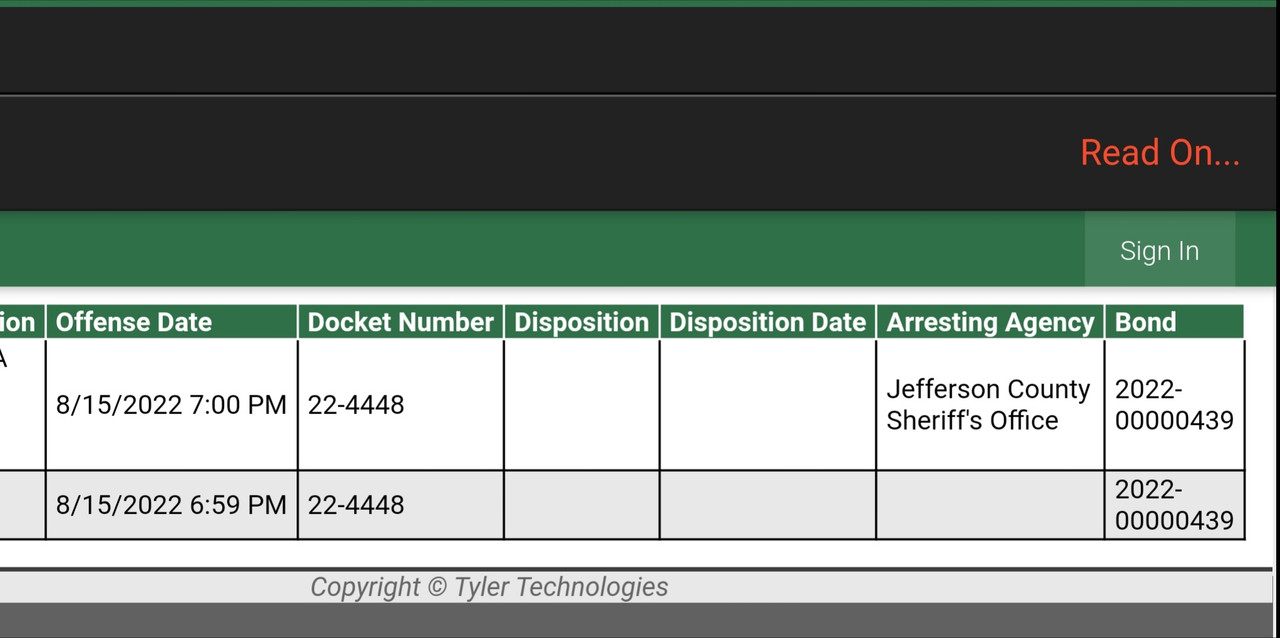Select empty Arresting Agency cell in second row

tap(990, 505)
